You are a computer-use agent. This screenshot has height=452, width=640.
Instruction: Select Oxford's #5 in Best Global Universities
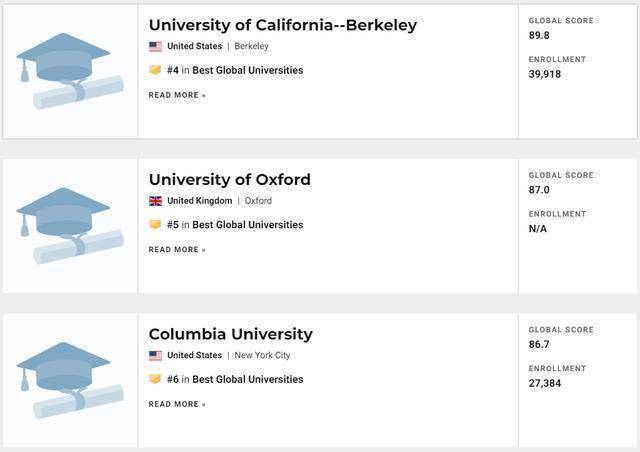point(235,225)
